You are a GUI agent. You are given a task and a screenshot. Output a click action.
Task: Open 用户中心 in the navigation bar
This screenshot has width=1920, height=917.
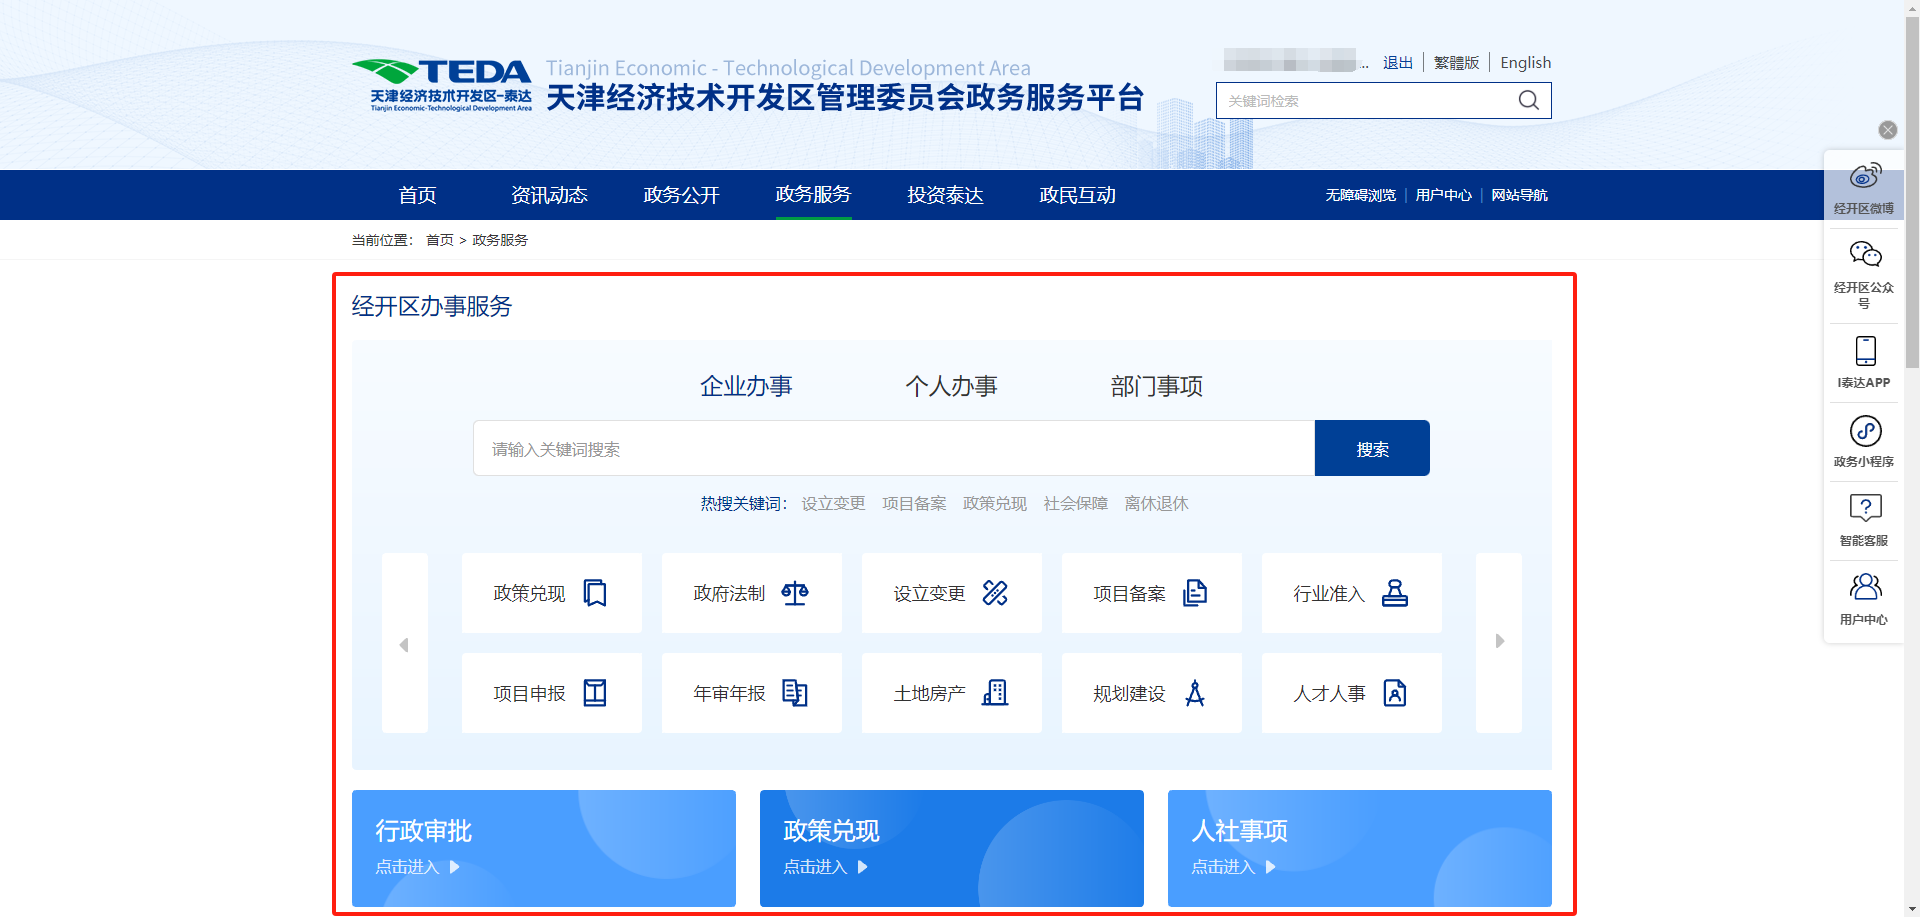tap(1443, 195)
